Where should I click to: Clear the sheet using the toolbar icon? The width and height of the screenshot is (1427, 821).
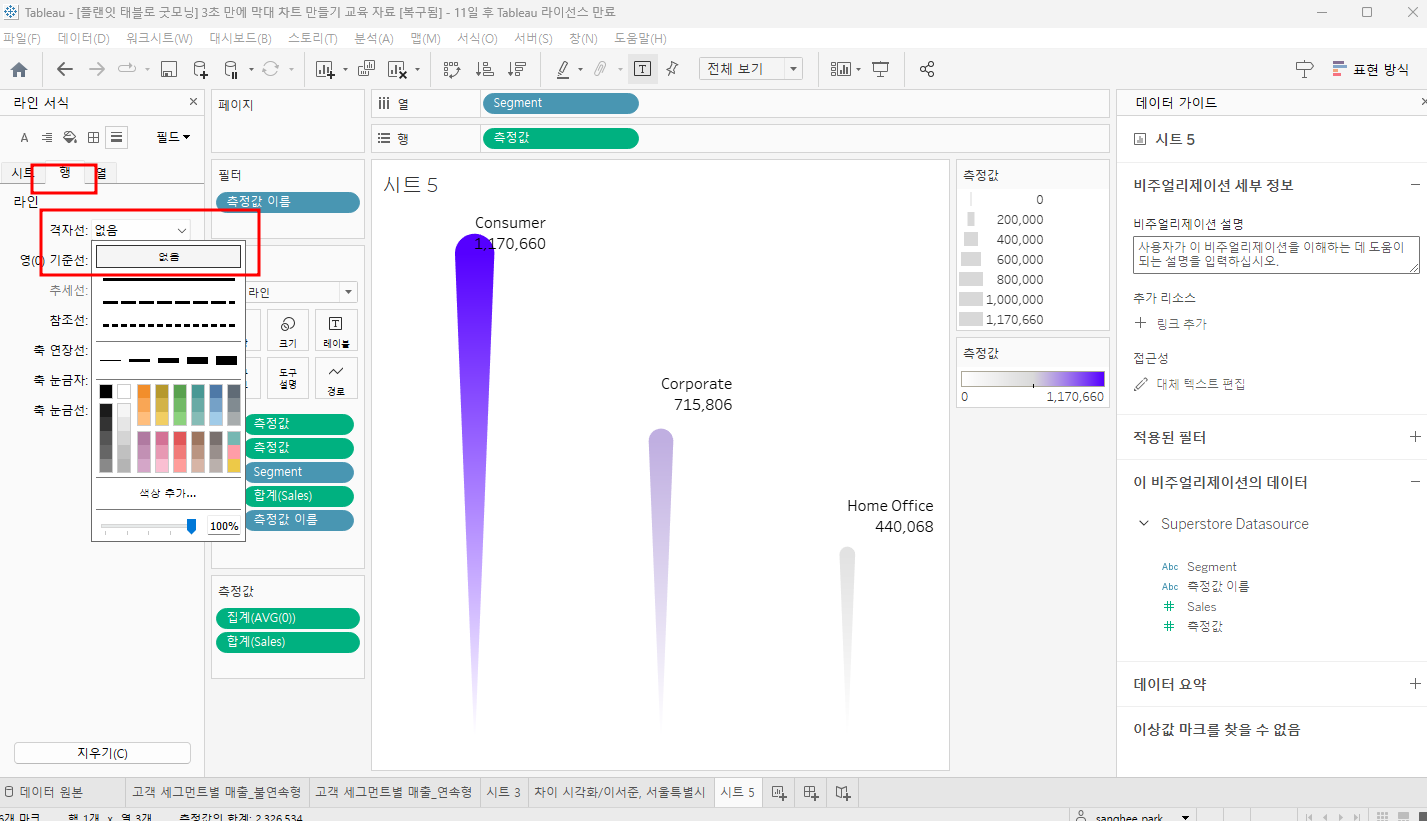point(396,69)
